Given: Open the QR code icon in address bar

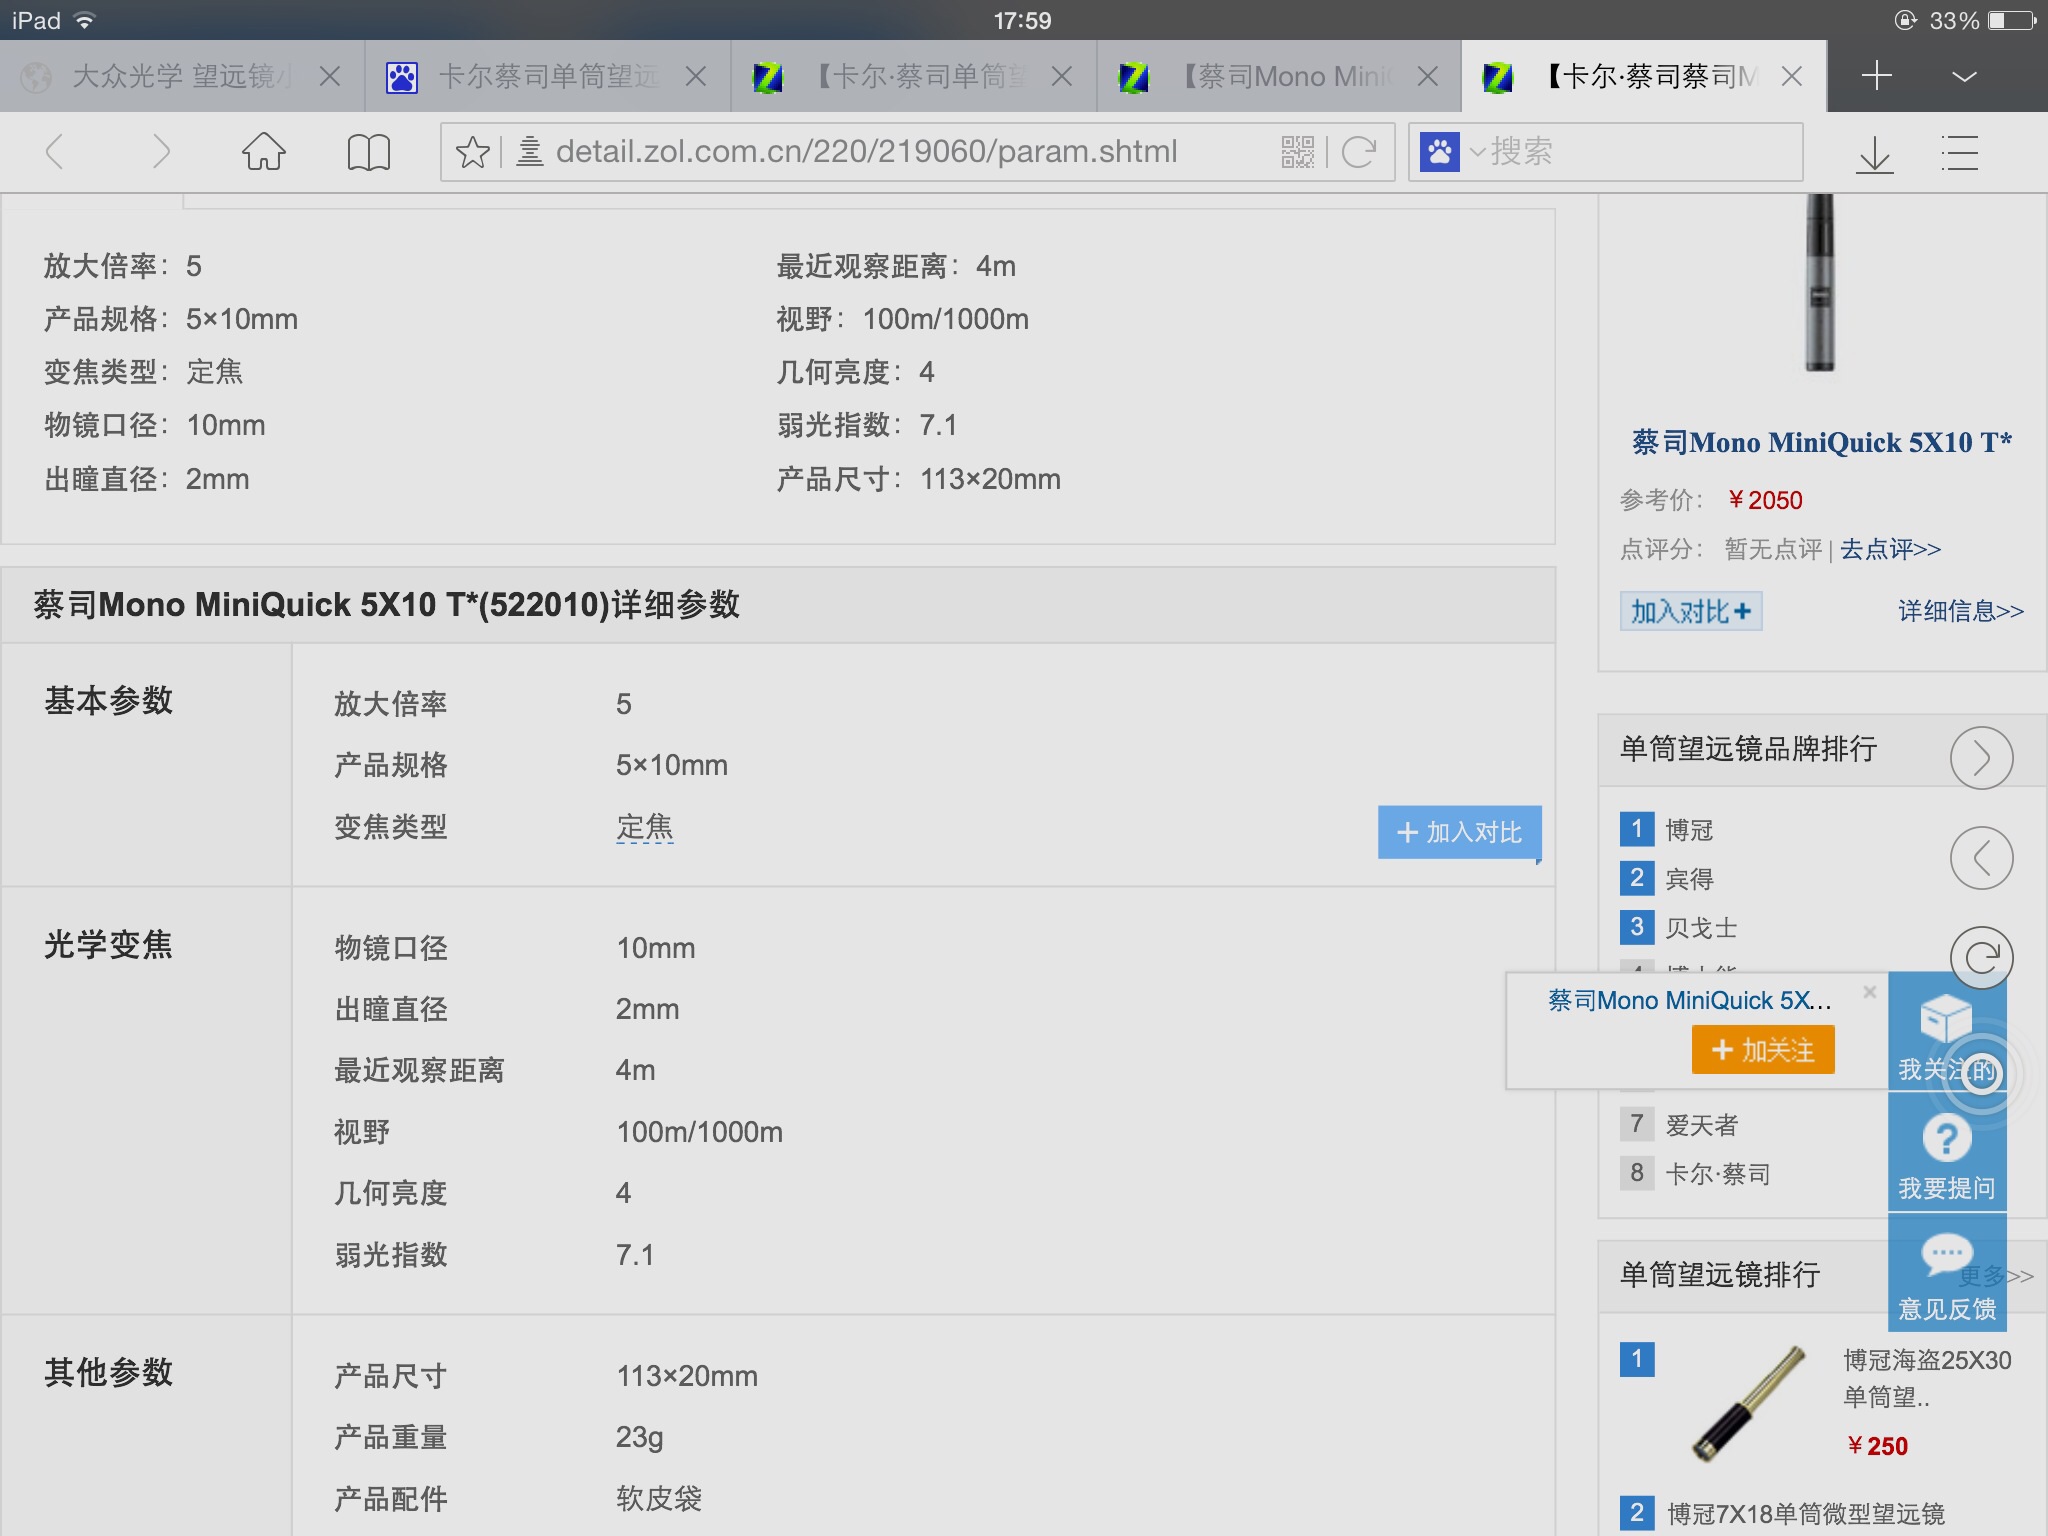Looking at the screenshot, I should [x=1298, y=152].
